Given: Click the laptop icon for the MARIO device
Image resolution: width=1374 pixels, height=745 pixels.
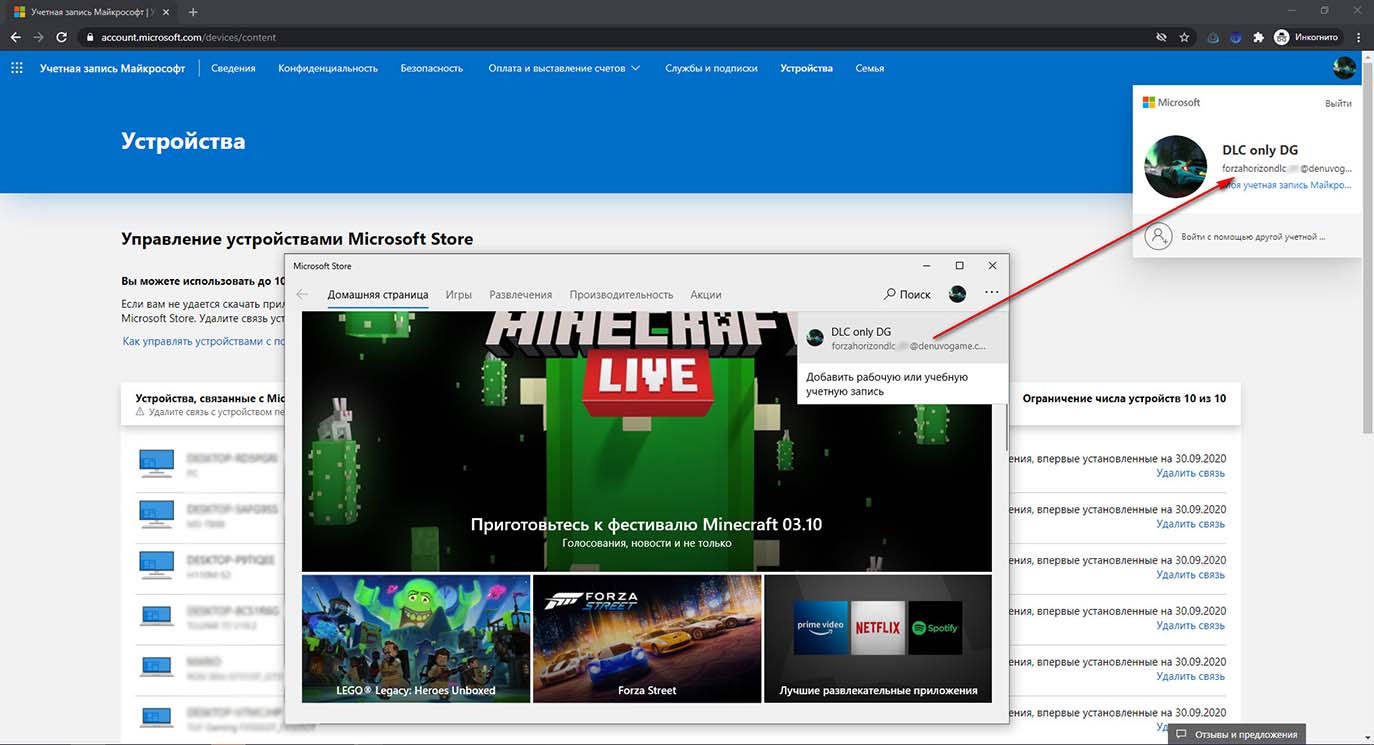Looking at the screenshot, I should 156,666.
